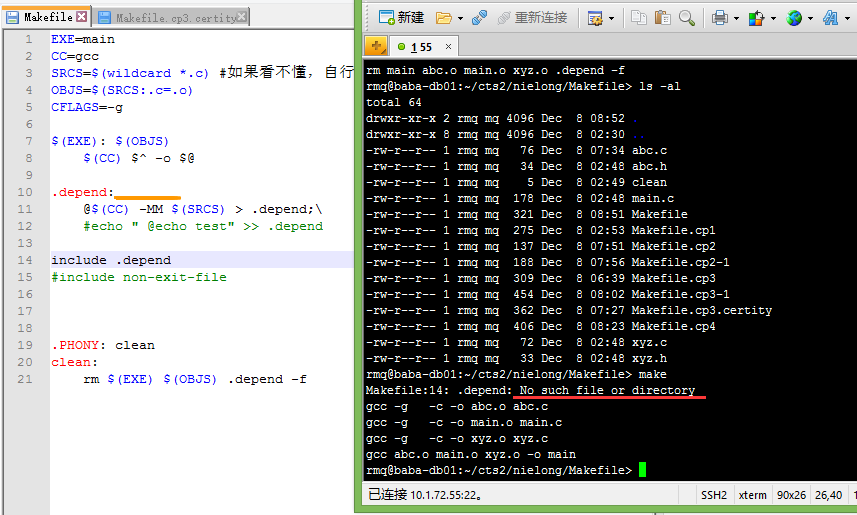Open the session properties icon
The height and width of the screenshot is (515, 857).
coord(595,18)
